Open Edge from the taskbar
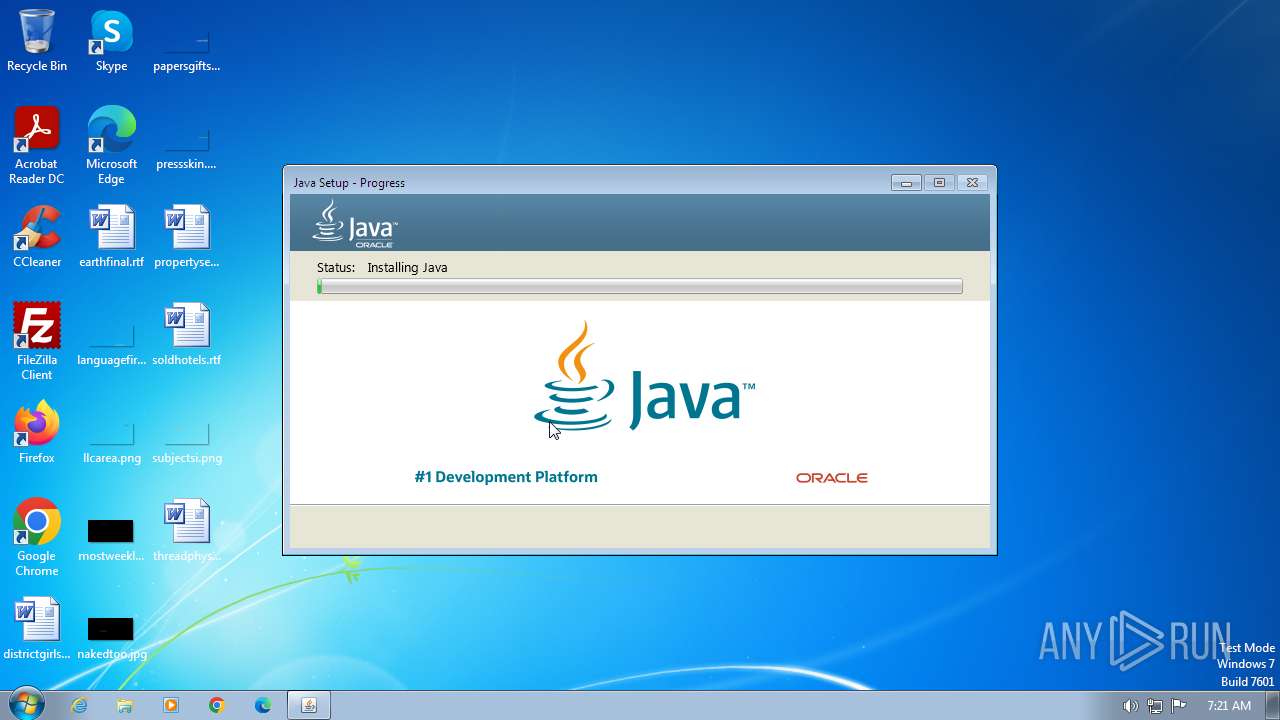This screenshot has width=1280, height=720. [x=263, y=705]
